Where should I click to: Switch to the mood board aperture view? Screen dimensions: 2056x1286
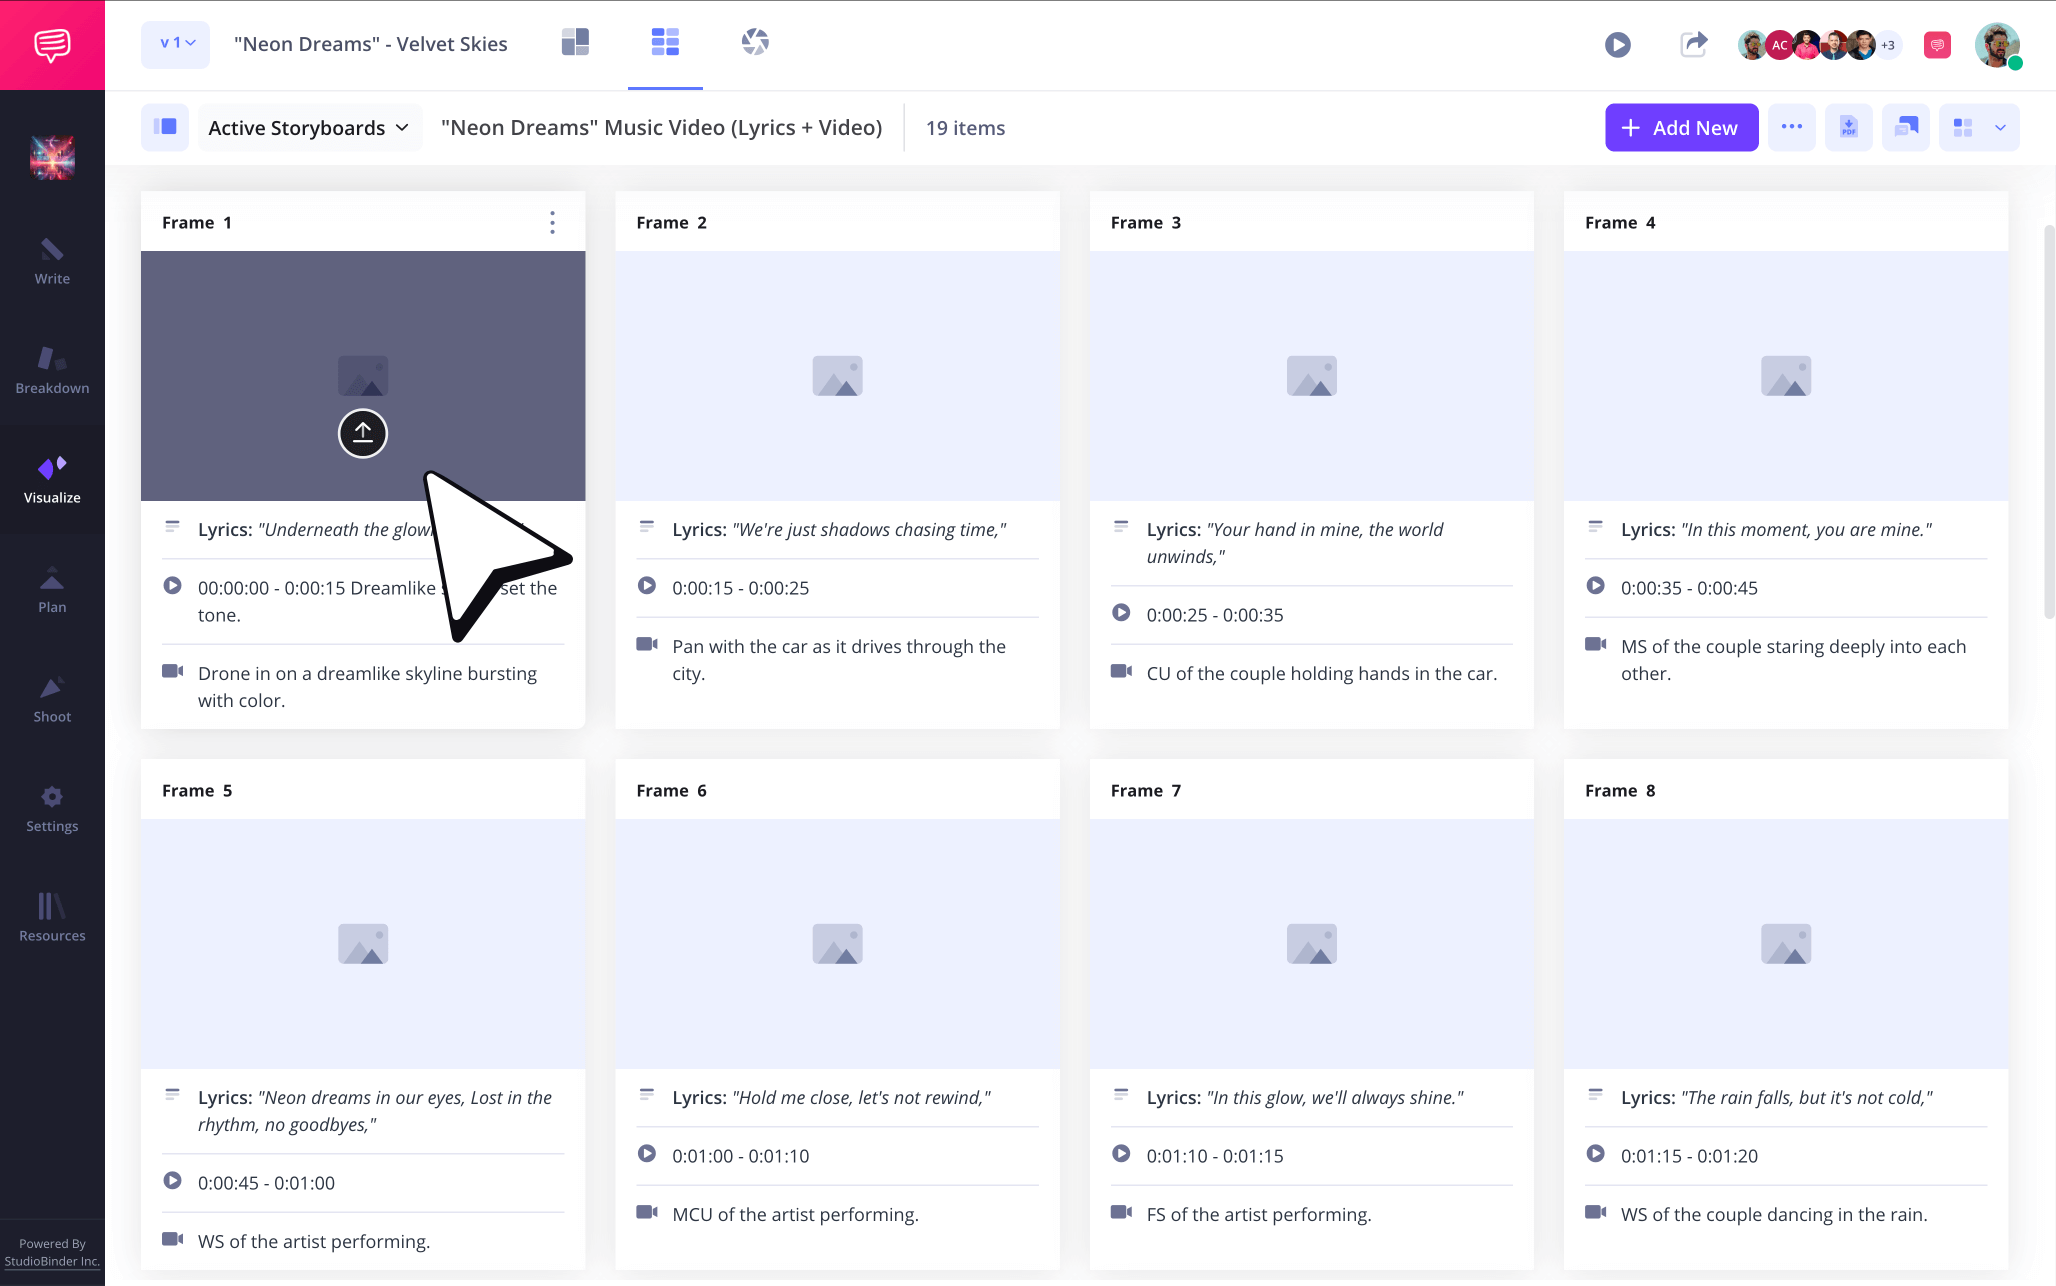point(755,42)
